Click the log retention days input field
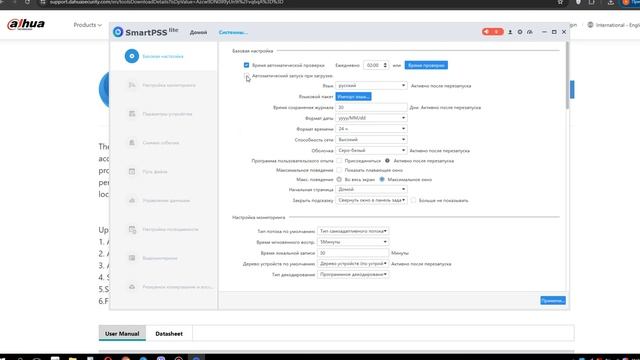Screen dimensions: 640x360 371,107
